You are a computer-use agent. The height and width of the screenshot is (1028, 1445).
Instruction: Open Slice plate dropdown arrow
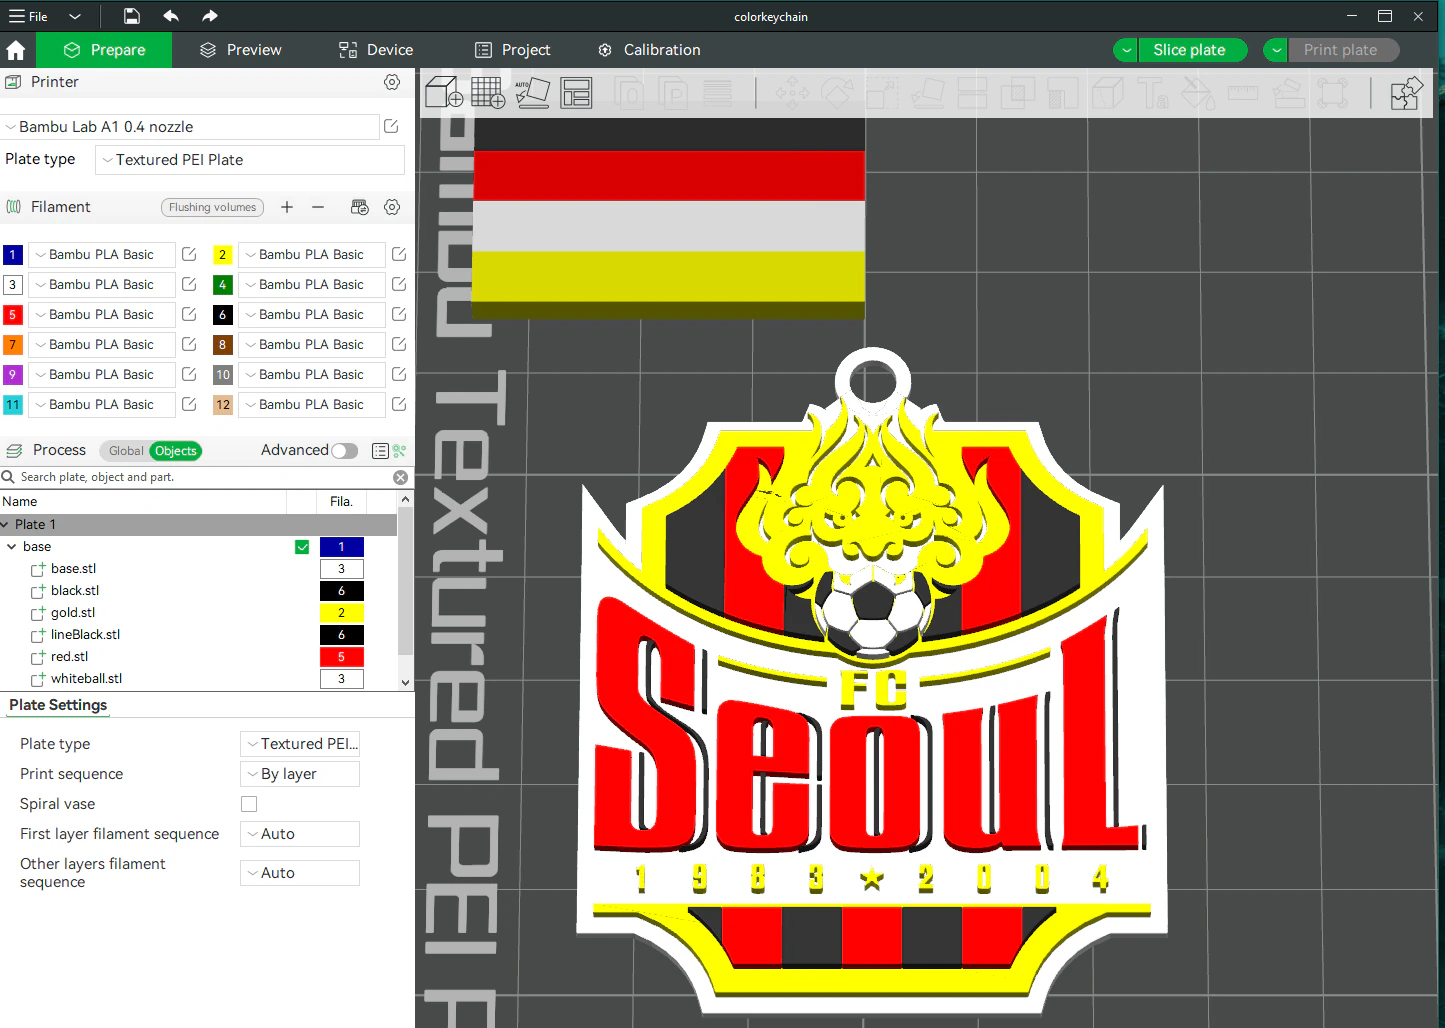[x=1126, y=50]
